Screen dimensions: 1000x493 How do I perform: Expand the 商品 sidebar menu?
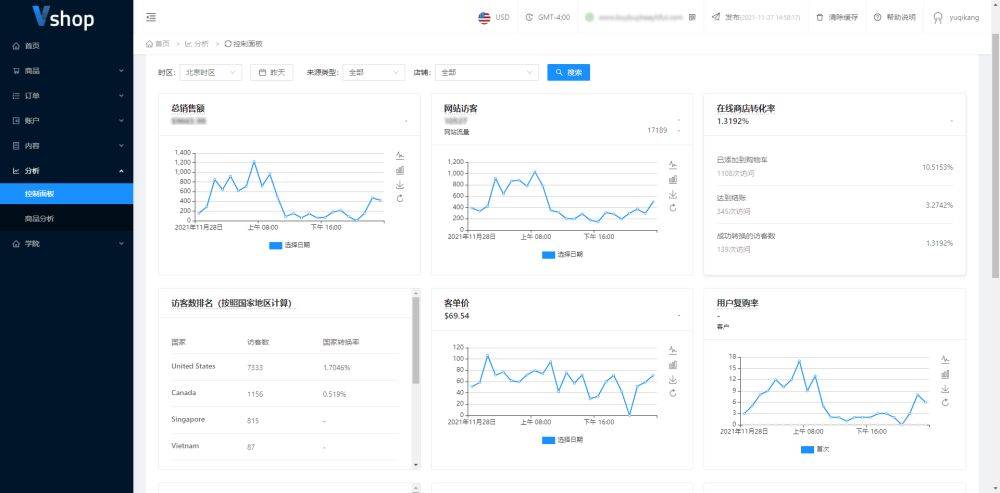click(66, 71)
